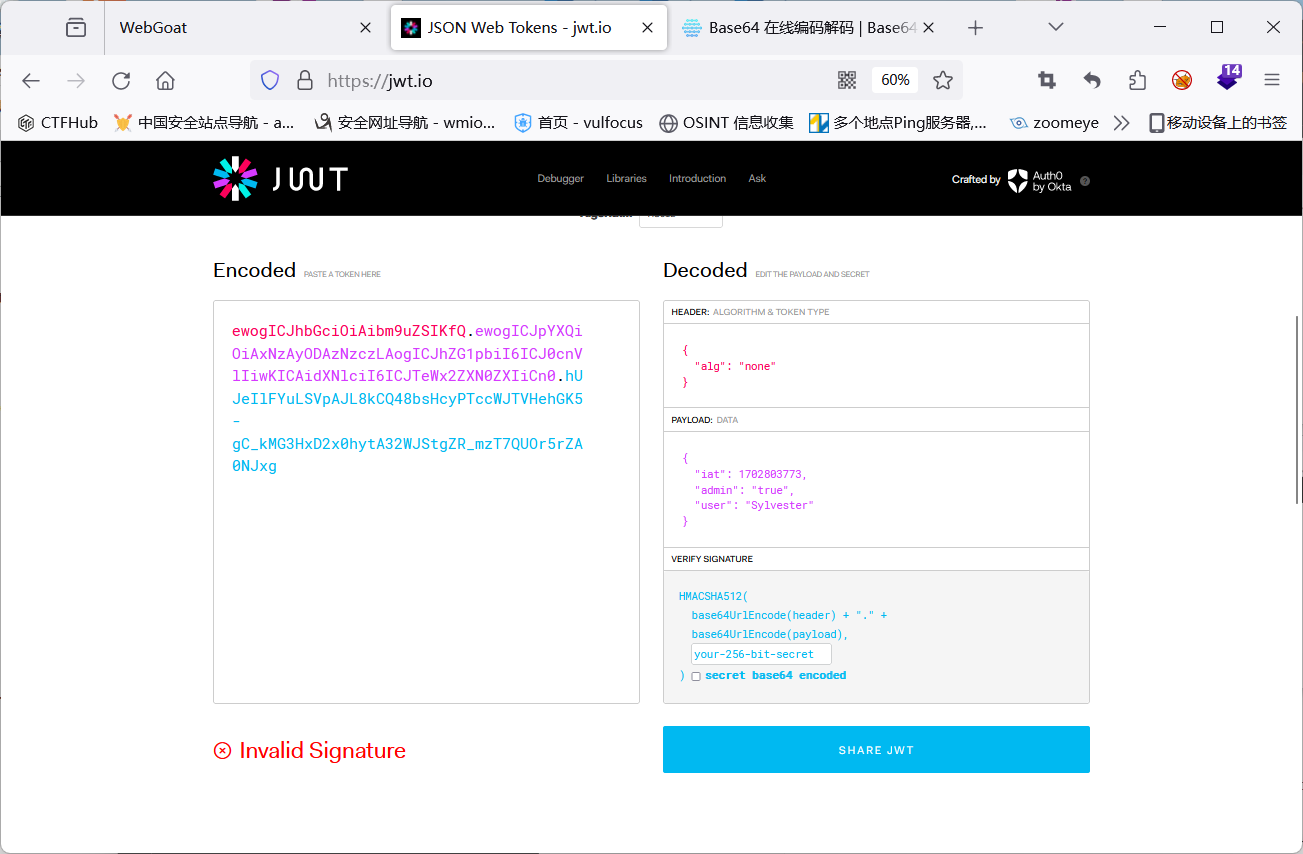Close the jwt.io tab
This screenshot has height=854, width=1303.
click(x=647, y=28)
